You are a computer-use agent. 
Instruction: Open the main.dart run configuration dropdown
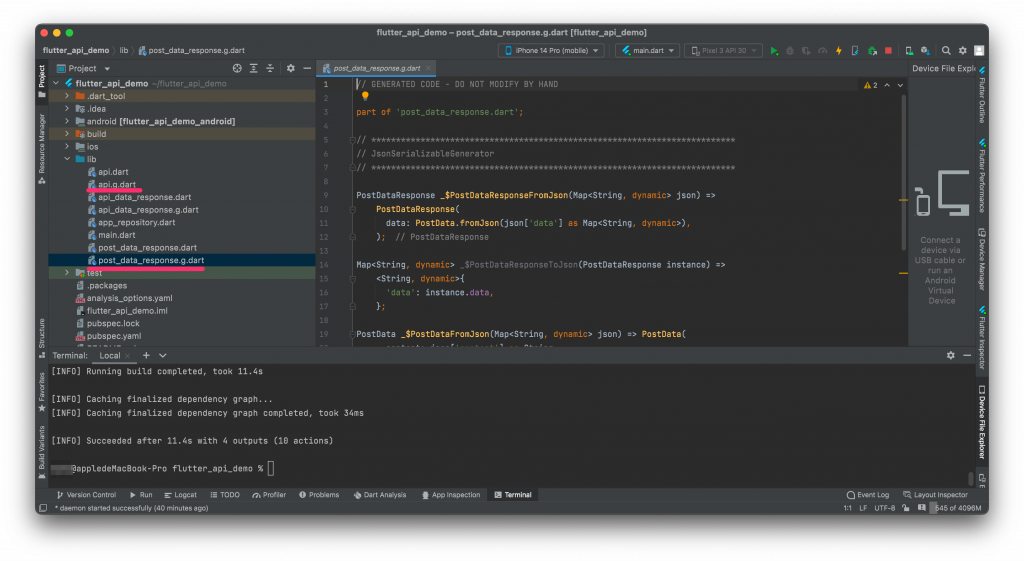[x=648, y=50]
